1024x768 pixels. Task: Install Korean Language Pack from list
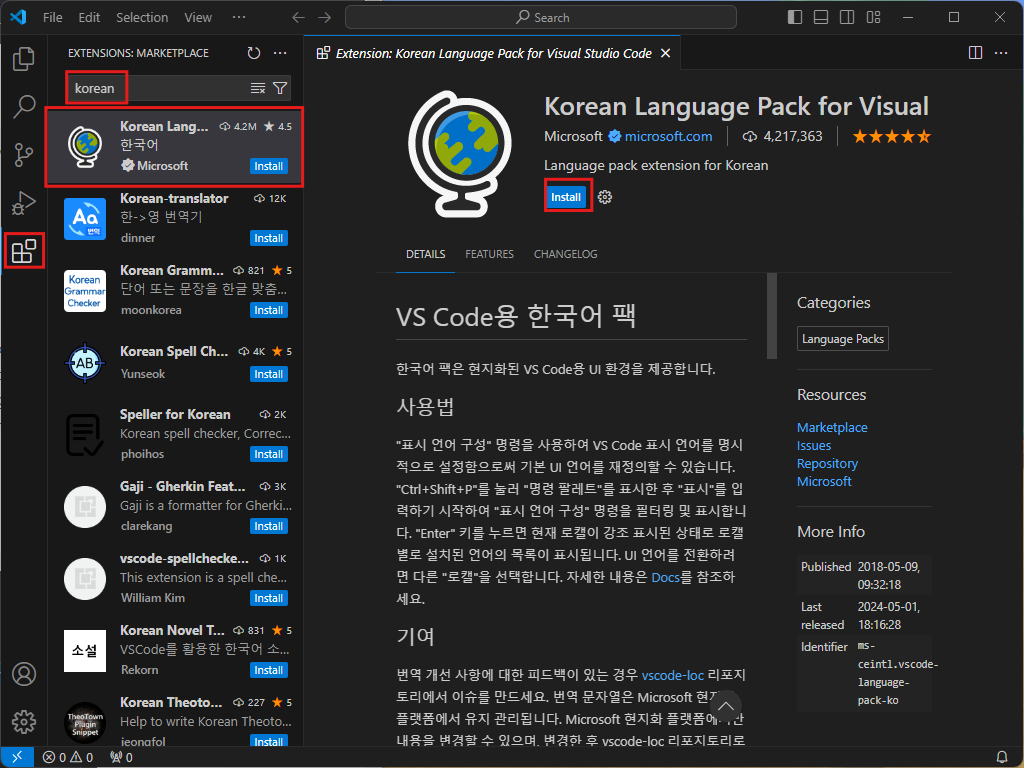point(268,166)
